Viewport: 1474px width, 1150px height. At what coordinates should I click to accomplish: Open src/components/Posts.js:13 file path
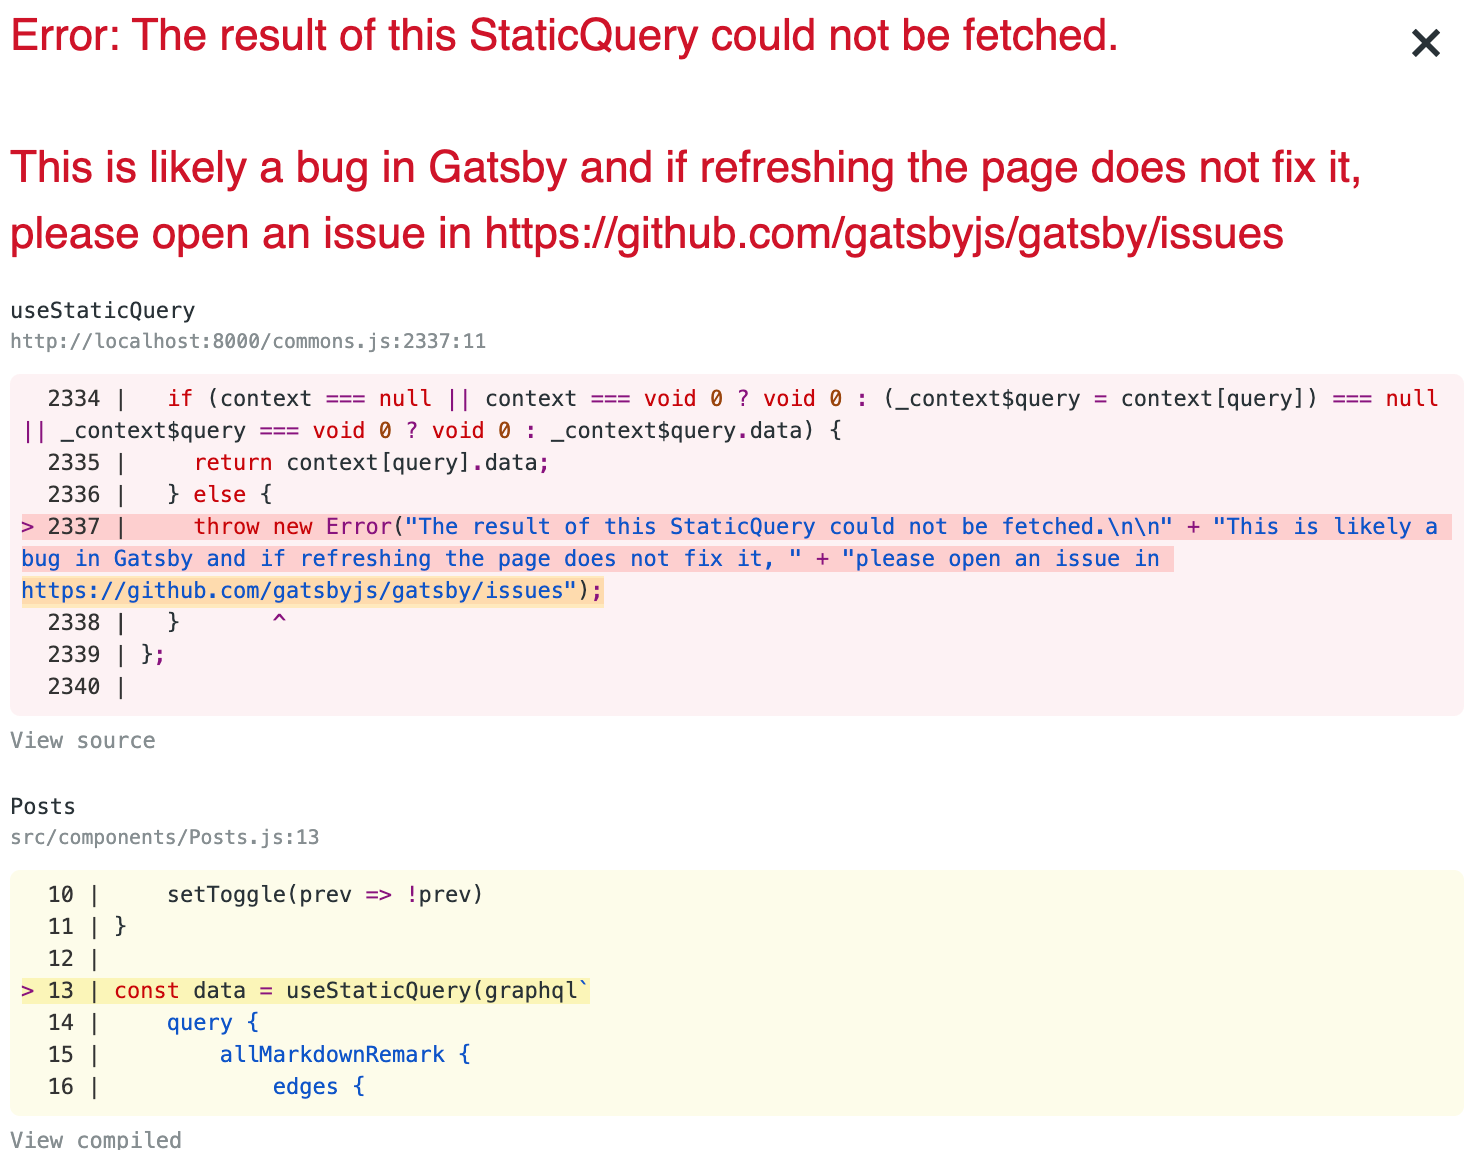[x=164, y=837]
